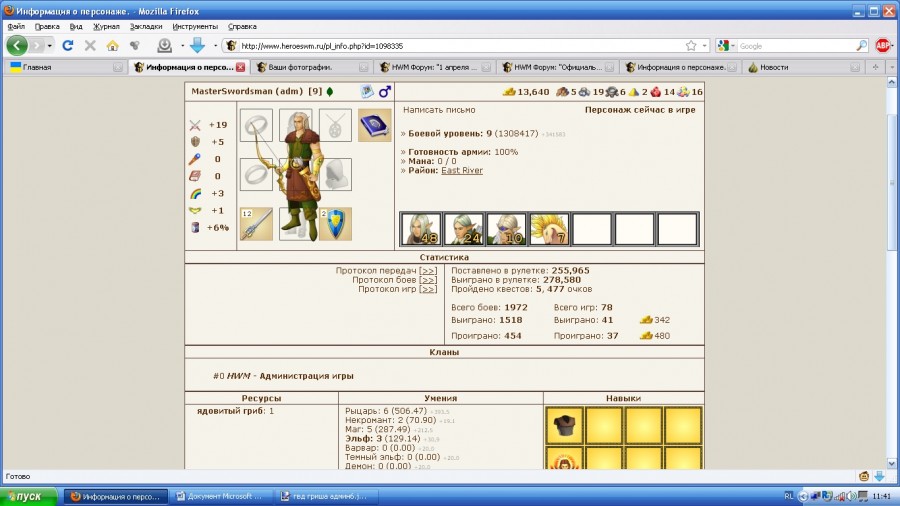Click the armor skill icon under Навыки

[x=565, y=426]
